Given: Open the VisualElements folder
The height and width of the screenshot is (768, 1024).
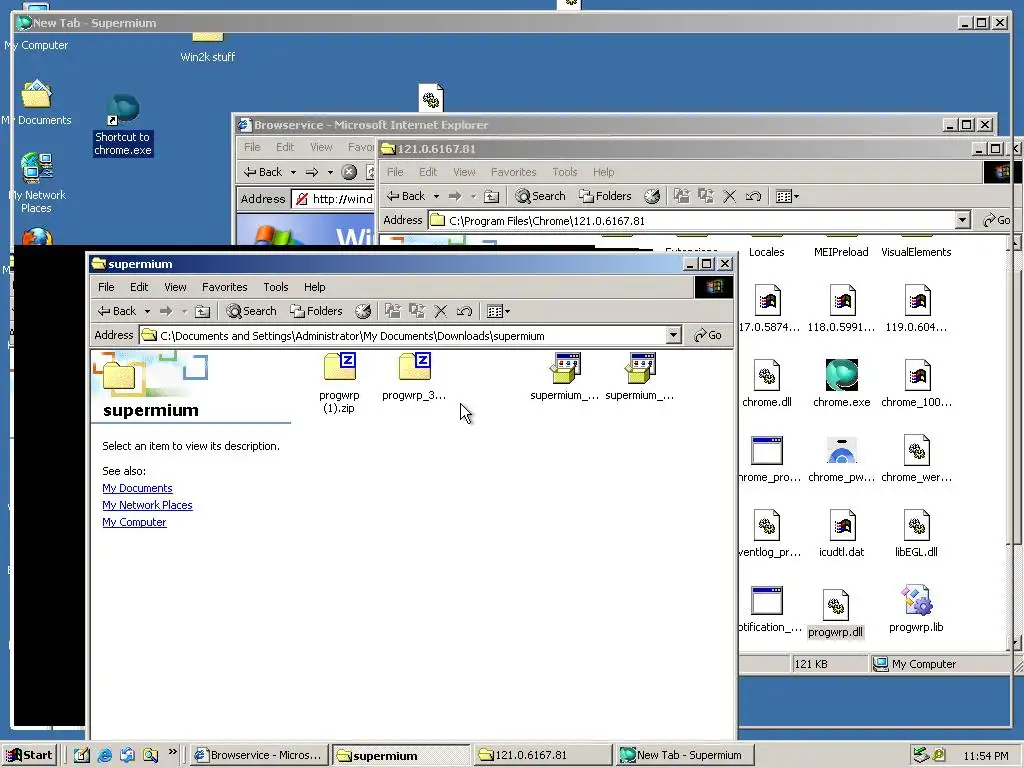Looking at the screenshot, I should [916, 248].
